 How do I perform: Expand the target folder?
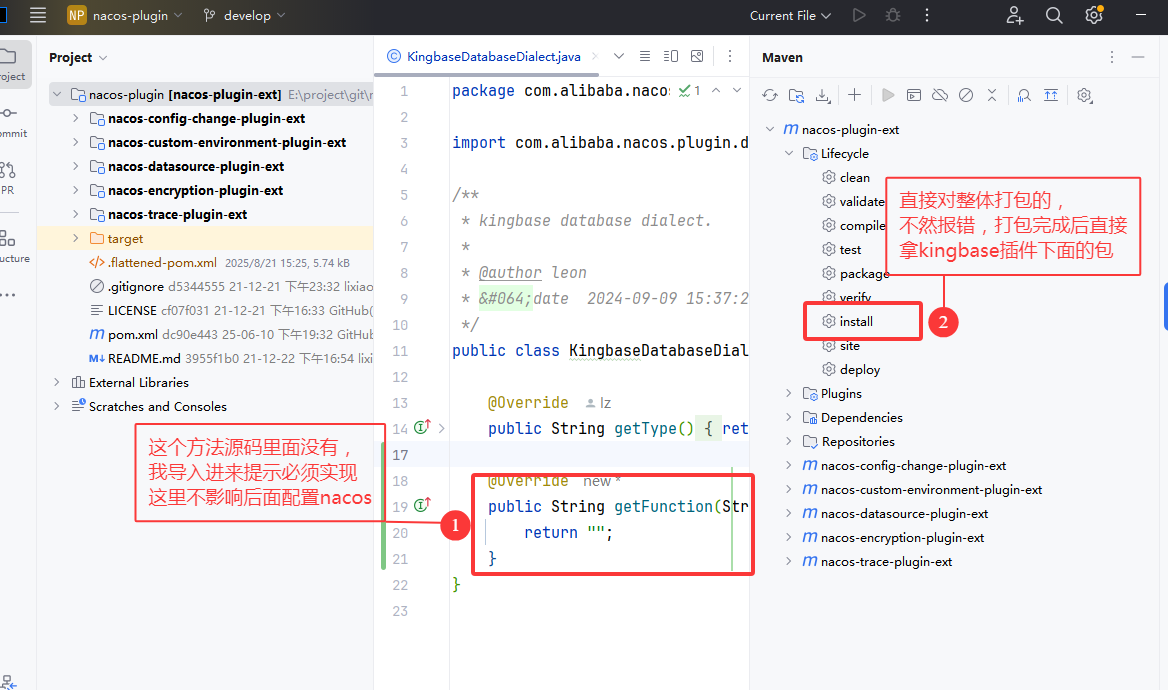coord(75,238)
